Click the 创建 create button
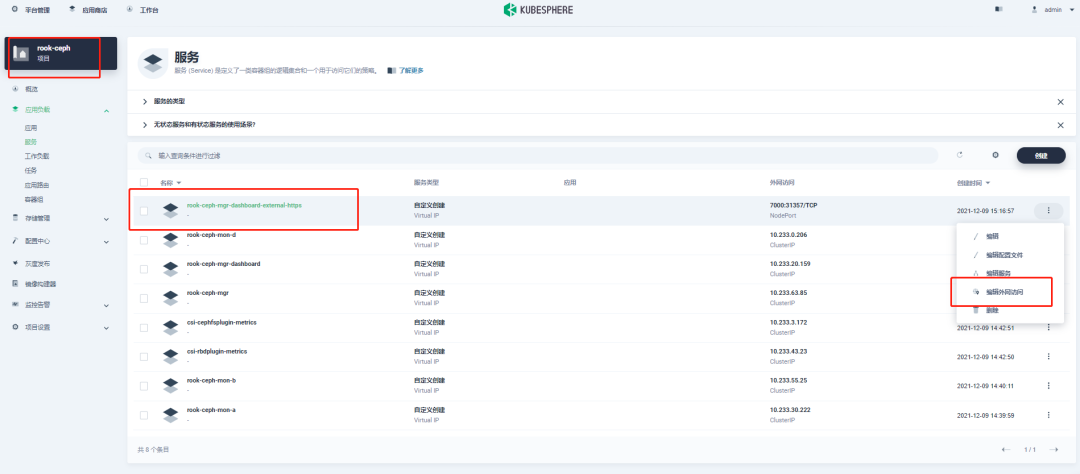This screenshot has width=1080, height=474. pos(1041,156)
